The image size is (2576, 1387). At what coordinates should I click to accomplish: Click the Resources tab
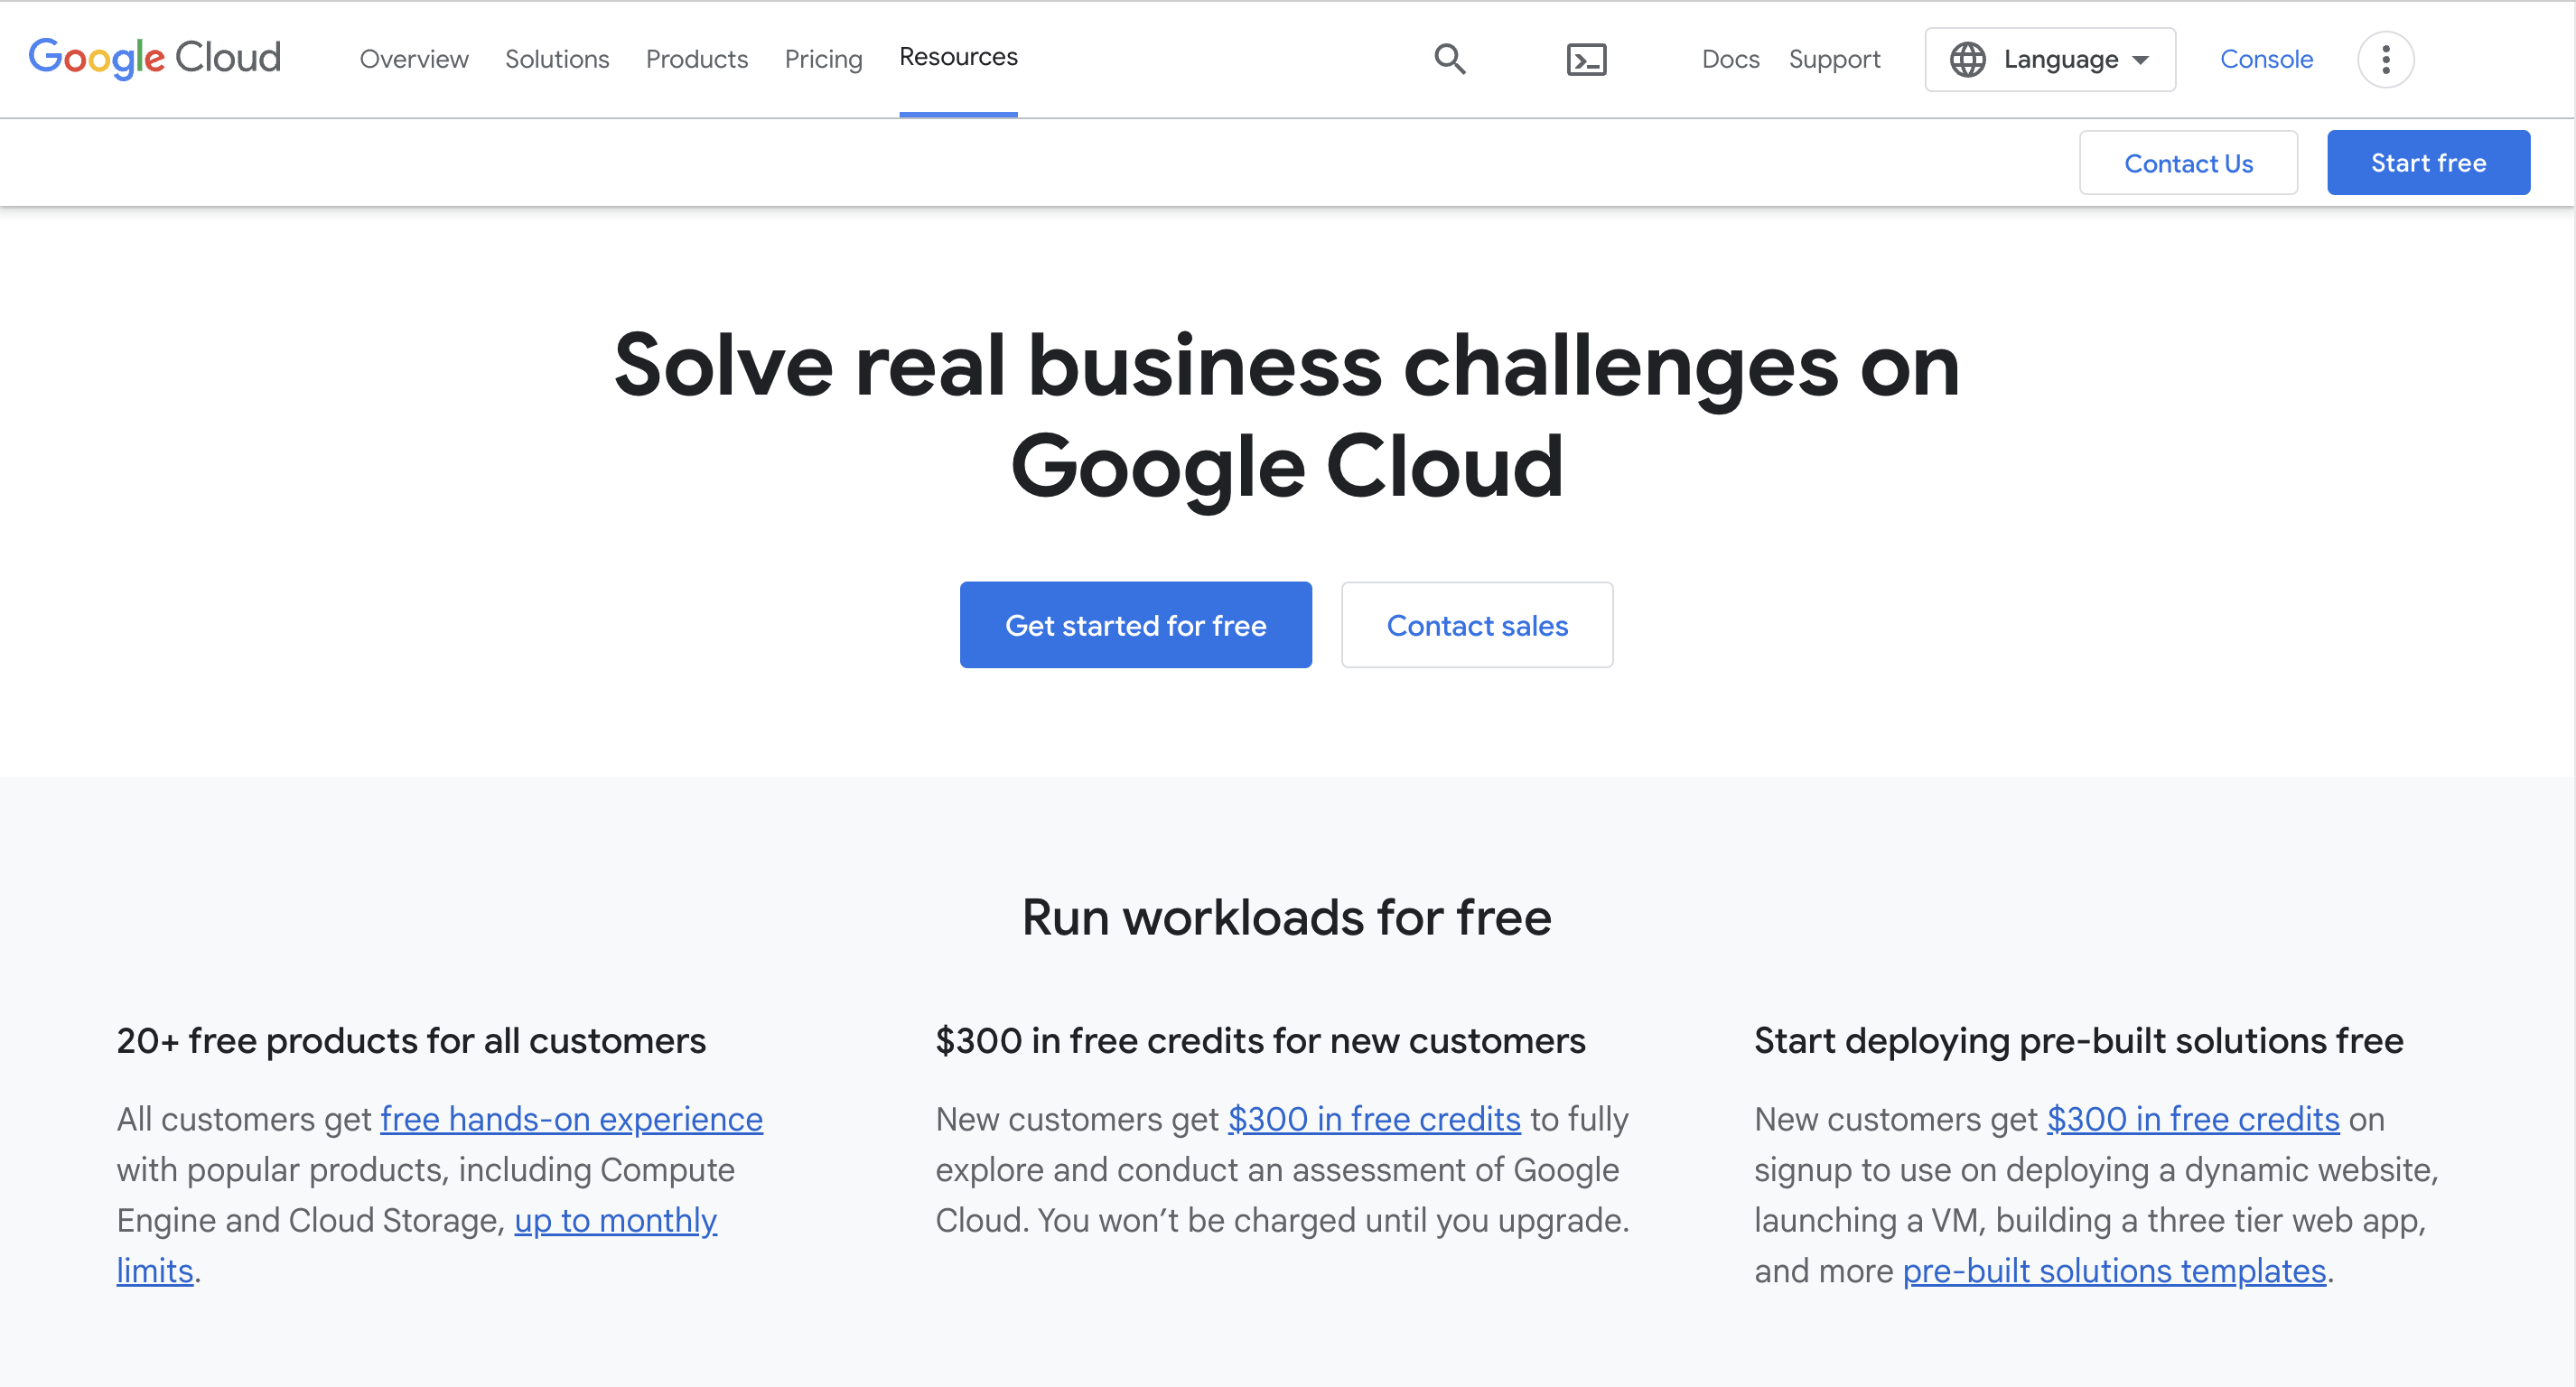tap(958, 56)
